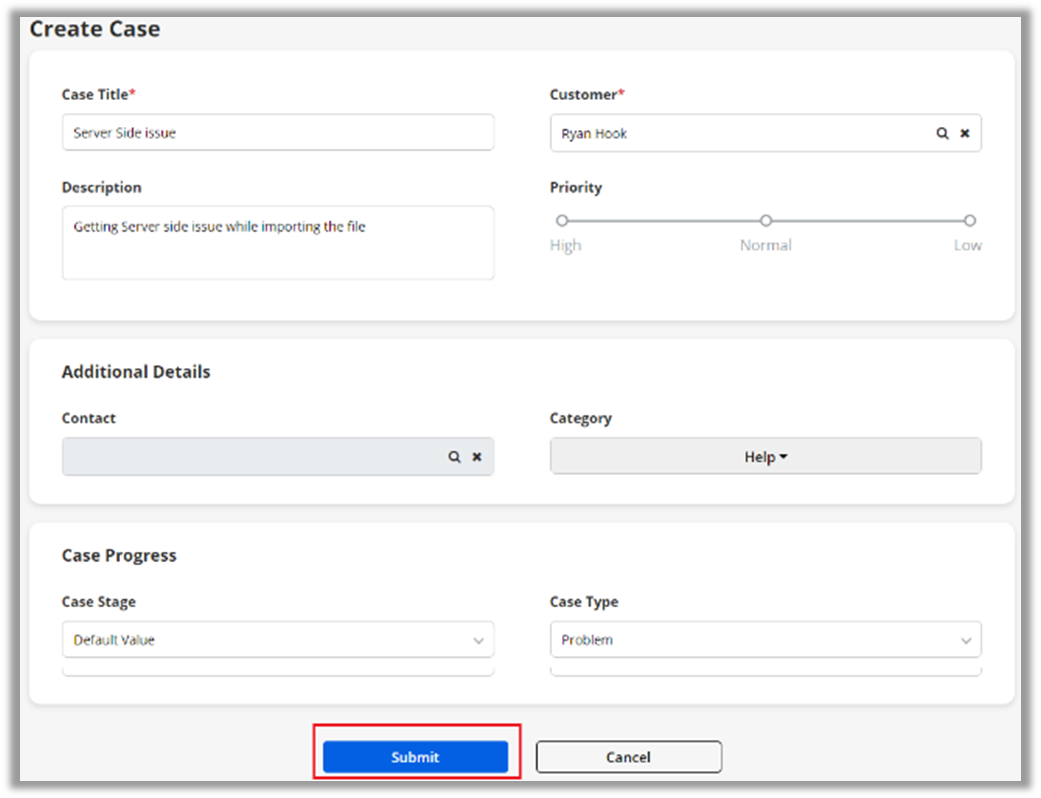Click the Create Case page title
This screenshot has height=798, width=1041.
click(x=95, y=29)
